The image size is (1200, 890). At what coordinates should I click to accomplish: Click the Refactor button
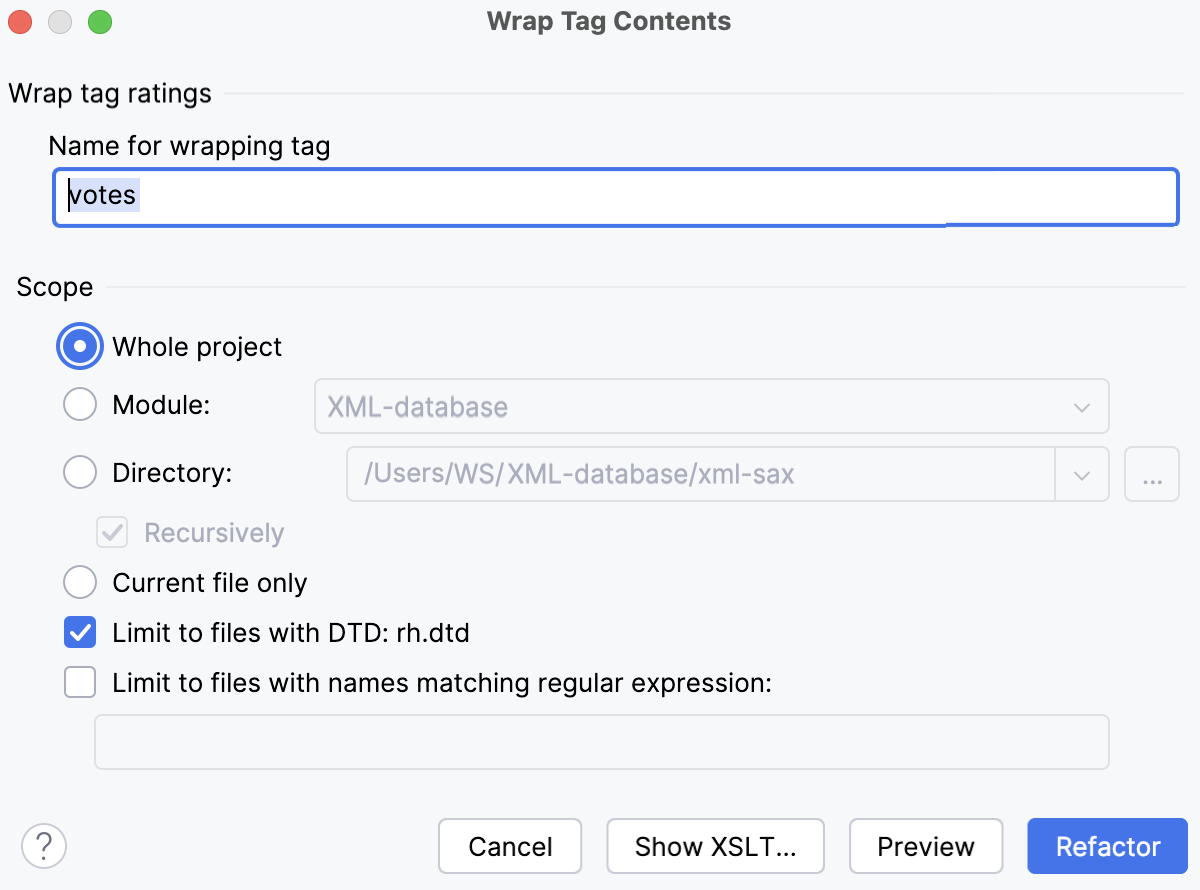(x=1107, y=846)
